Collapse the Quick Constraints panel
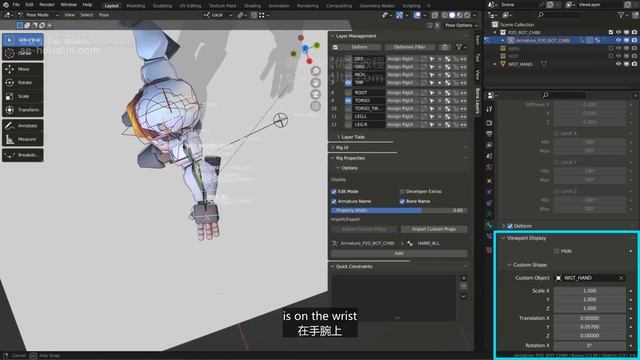The image size is (640, 360). pos(333,267)
